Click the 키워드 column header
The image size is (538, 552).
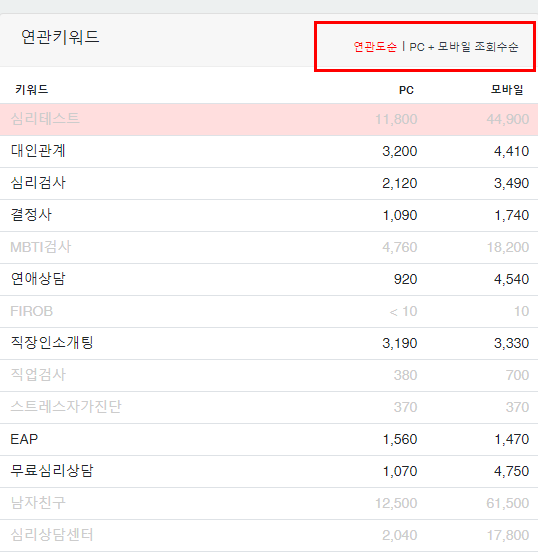click(x=31, y=89)
